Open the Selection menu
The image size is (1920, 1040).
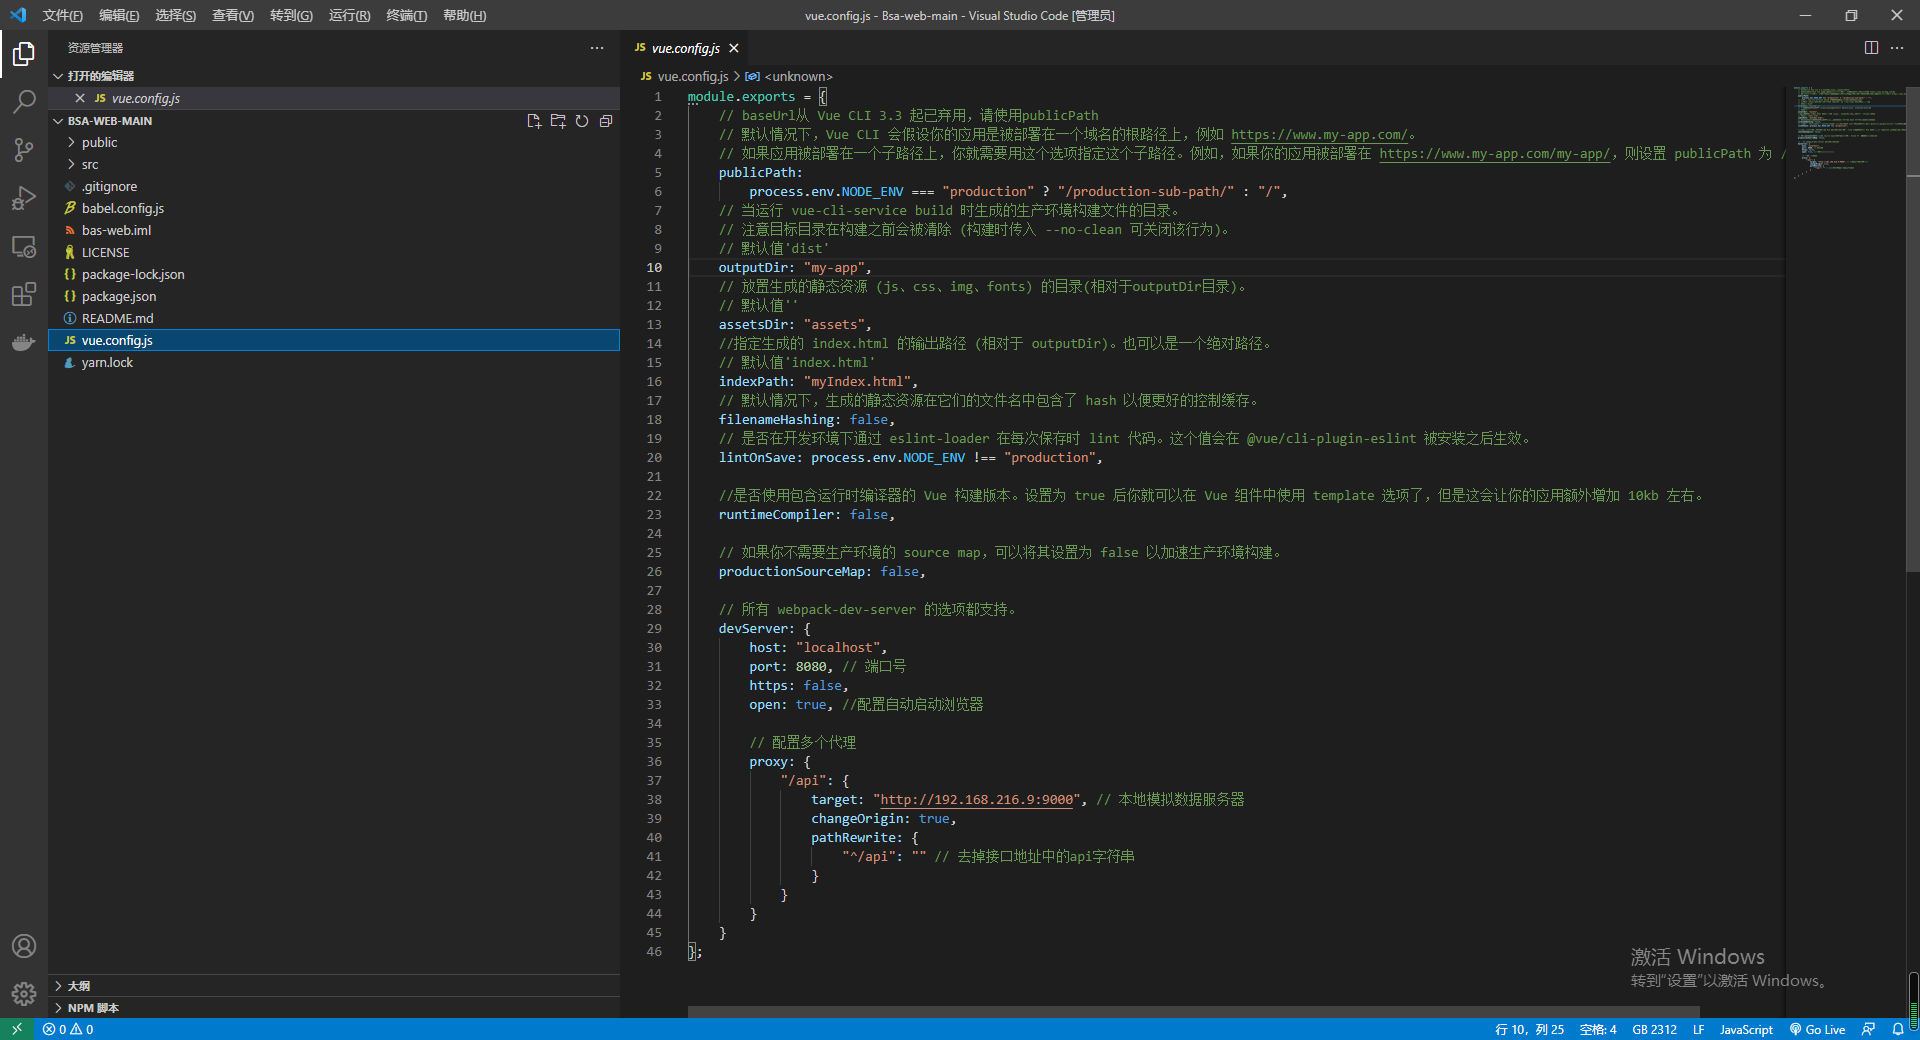point(175,15)
